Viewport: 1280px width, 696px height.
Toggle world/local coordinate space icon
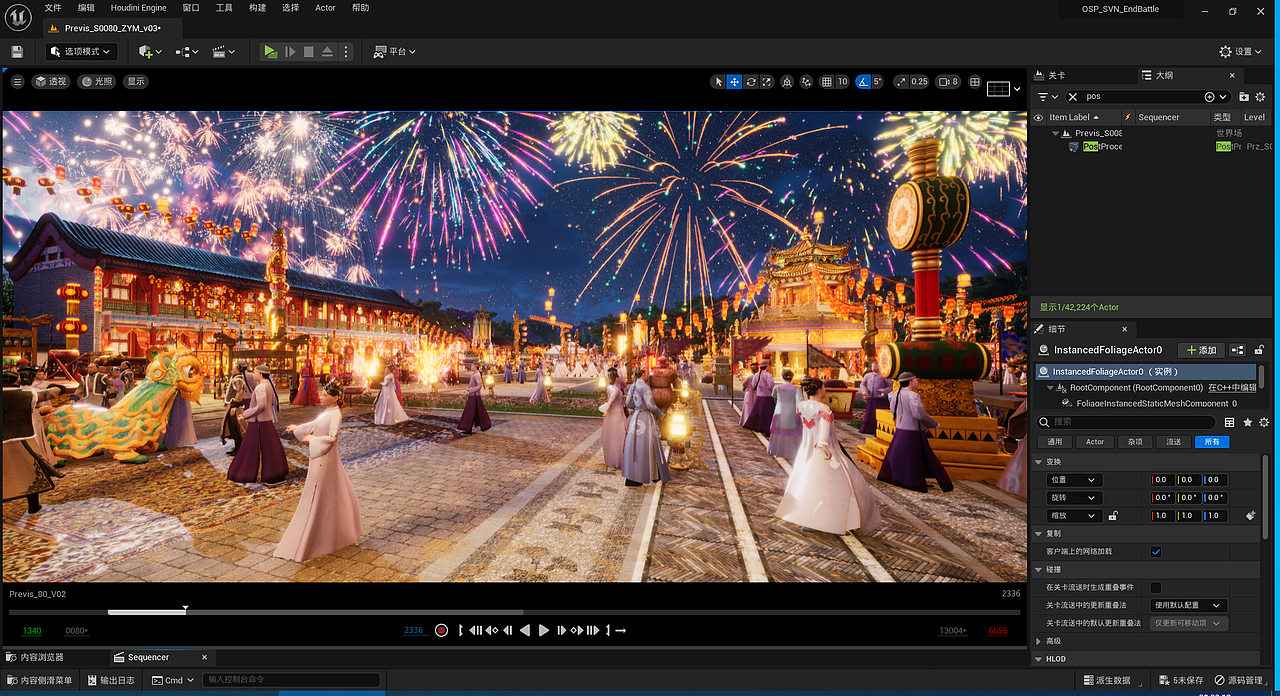point(787,82)
